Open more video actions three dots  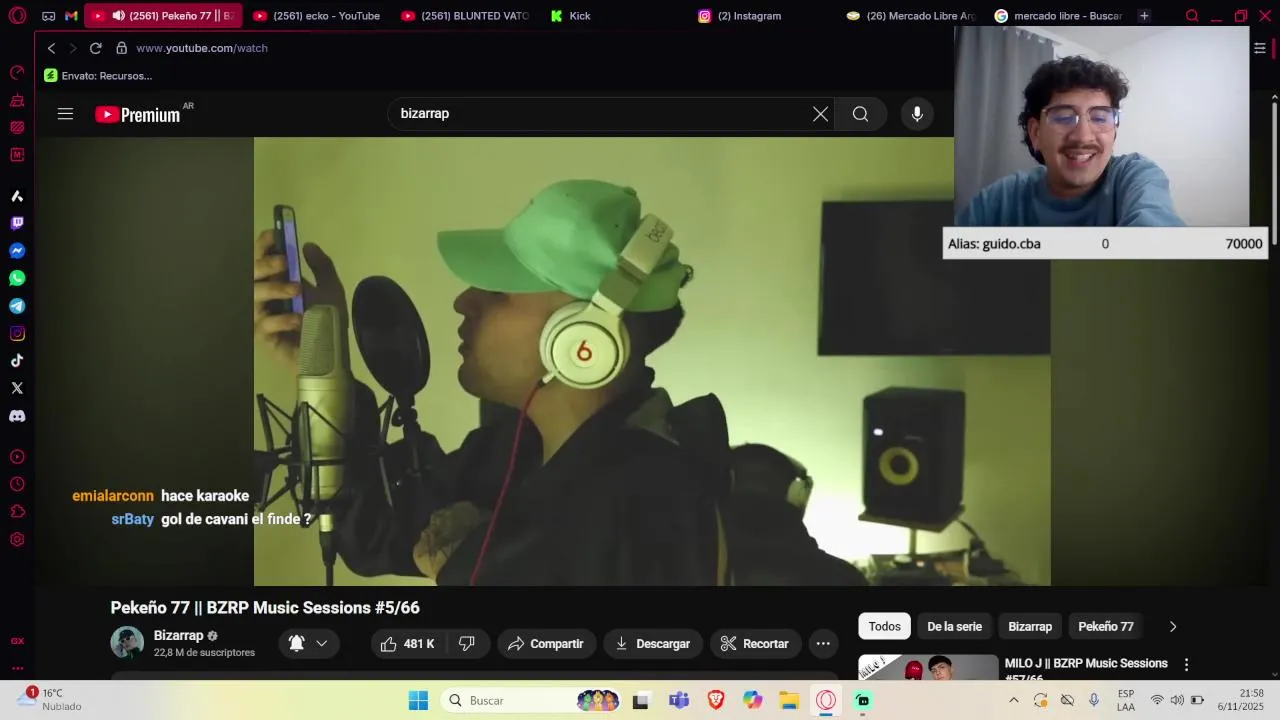[823, 644]
